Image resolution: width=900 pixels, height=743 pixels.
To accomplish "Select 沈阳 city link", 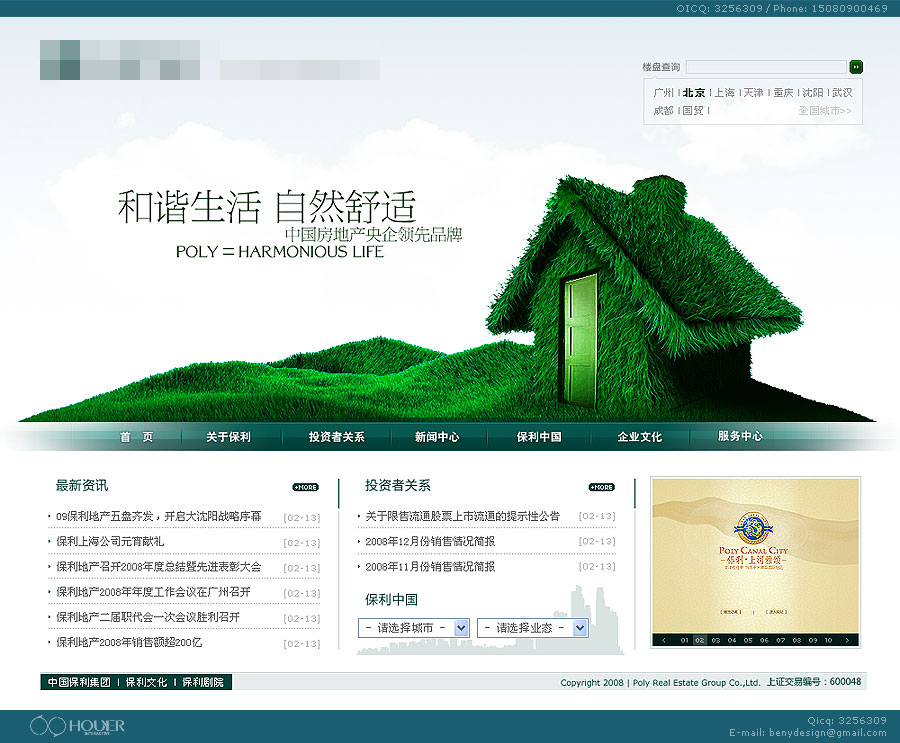I will tap(813, 92).
